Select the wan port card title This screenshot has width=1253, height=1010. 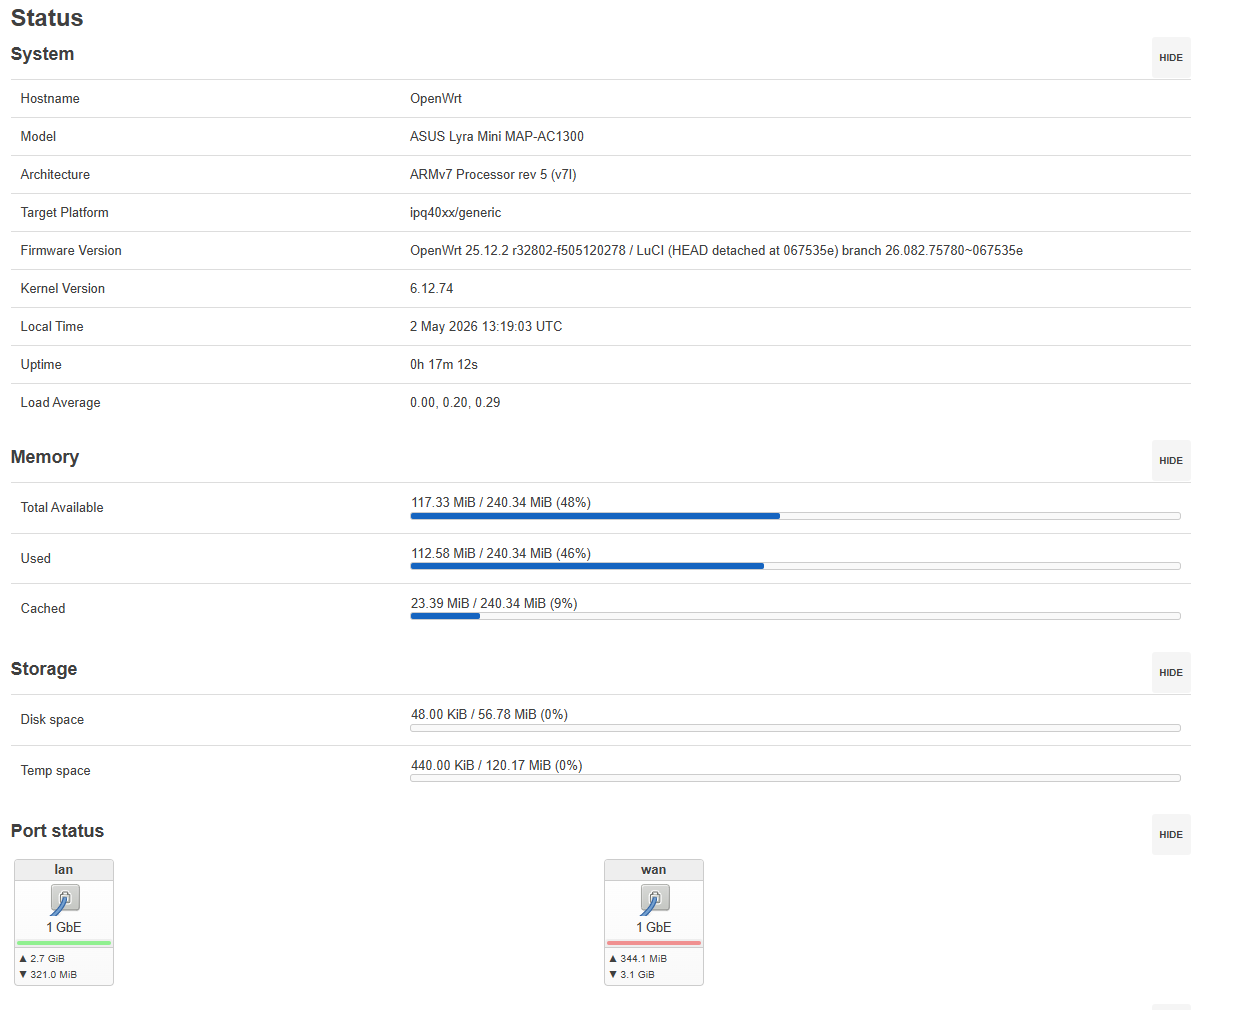pos(654,870)
